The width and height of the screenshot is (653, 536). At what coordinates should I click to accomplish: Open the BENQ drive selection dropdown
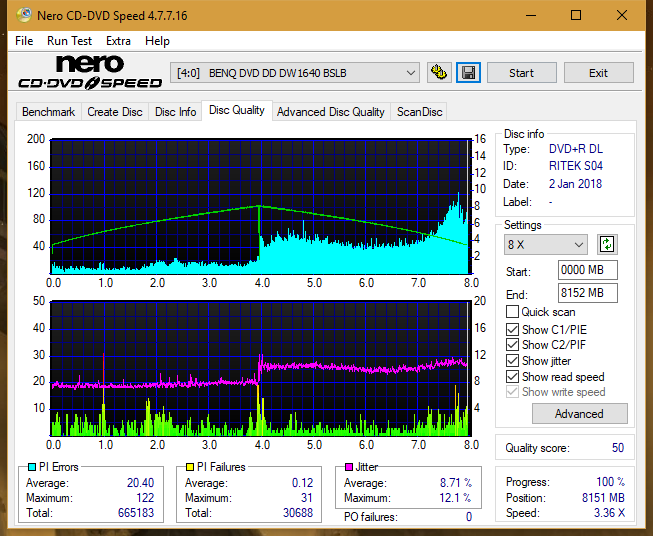[x=294, y=73]
